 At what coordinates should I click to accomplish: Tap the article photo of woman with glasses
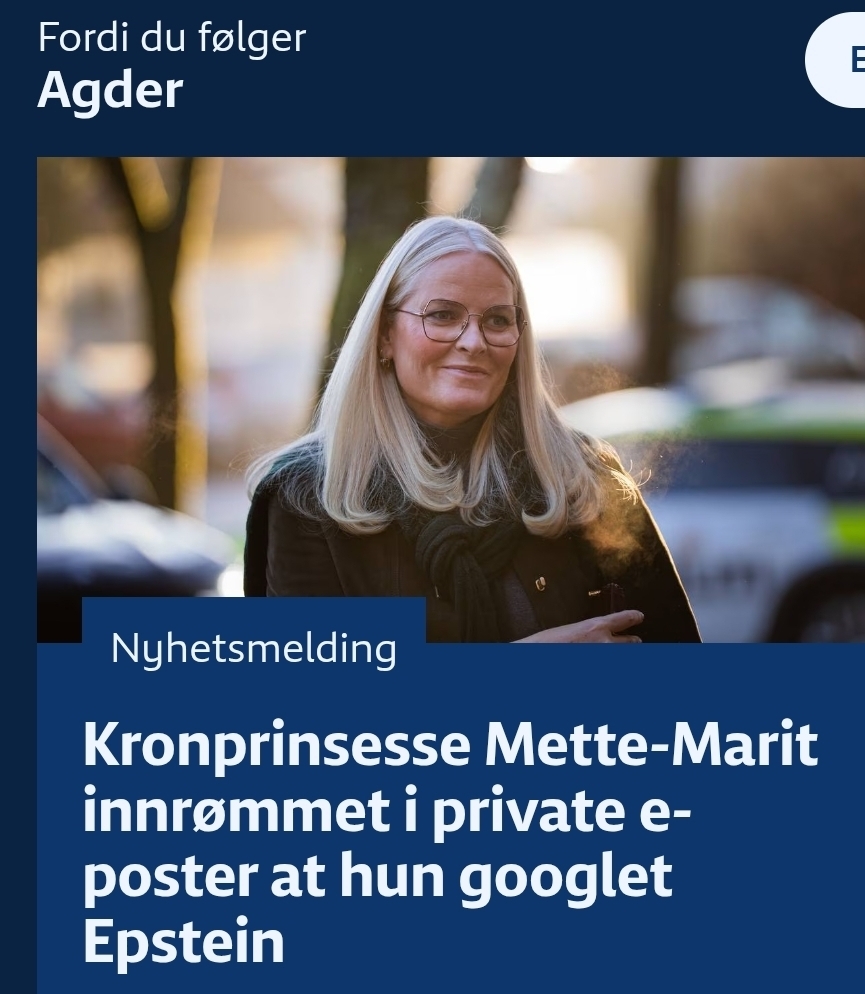(x=451, y=399)
